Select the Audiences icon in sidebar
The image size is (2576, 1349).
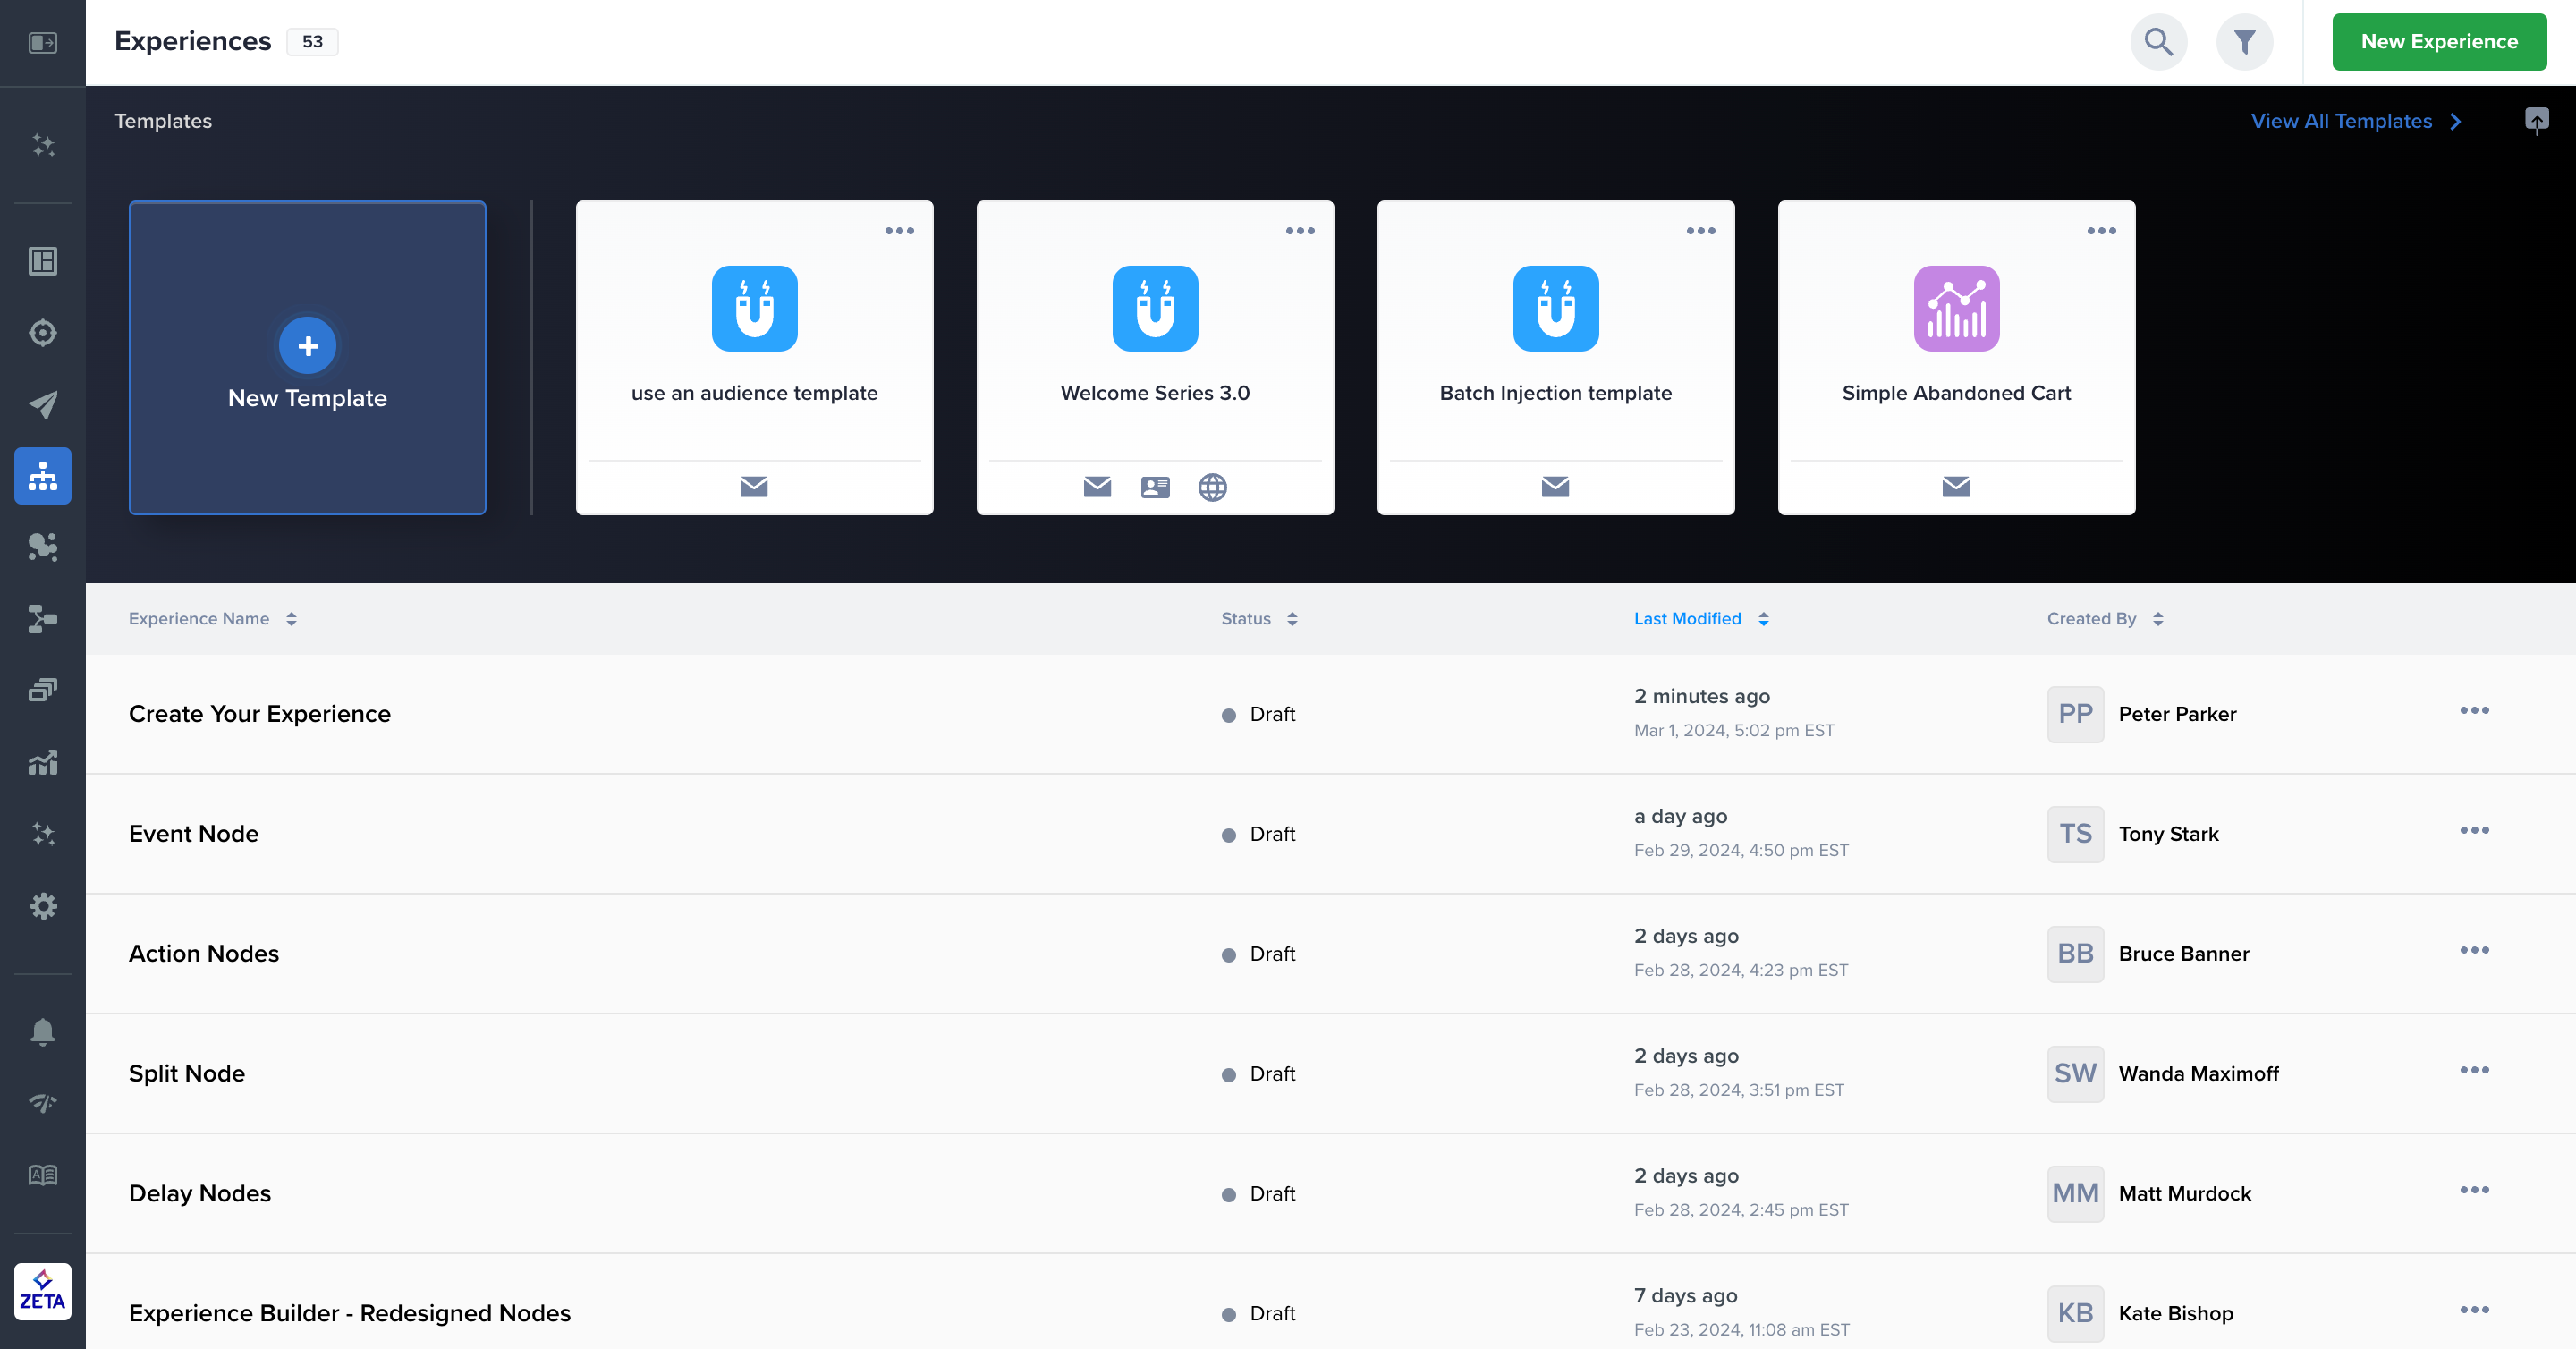click(x=43, y=547)
